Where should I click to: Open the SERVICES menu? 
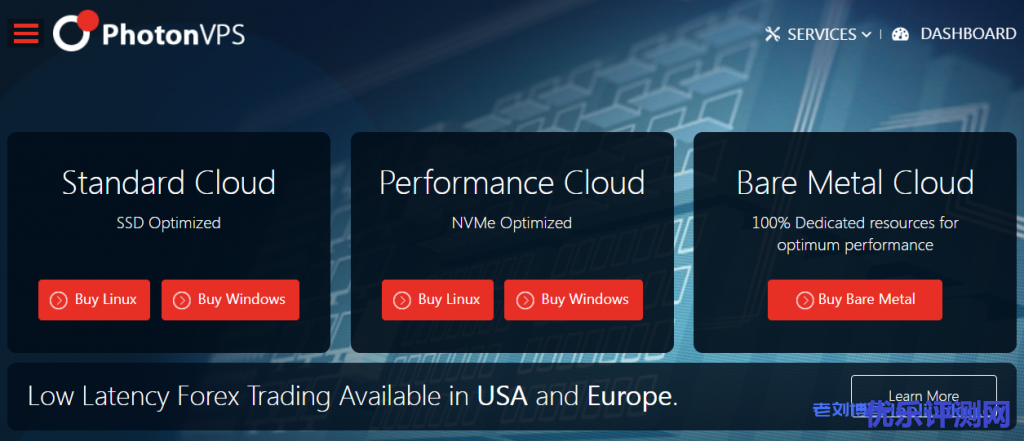[822, 35]
